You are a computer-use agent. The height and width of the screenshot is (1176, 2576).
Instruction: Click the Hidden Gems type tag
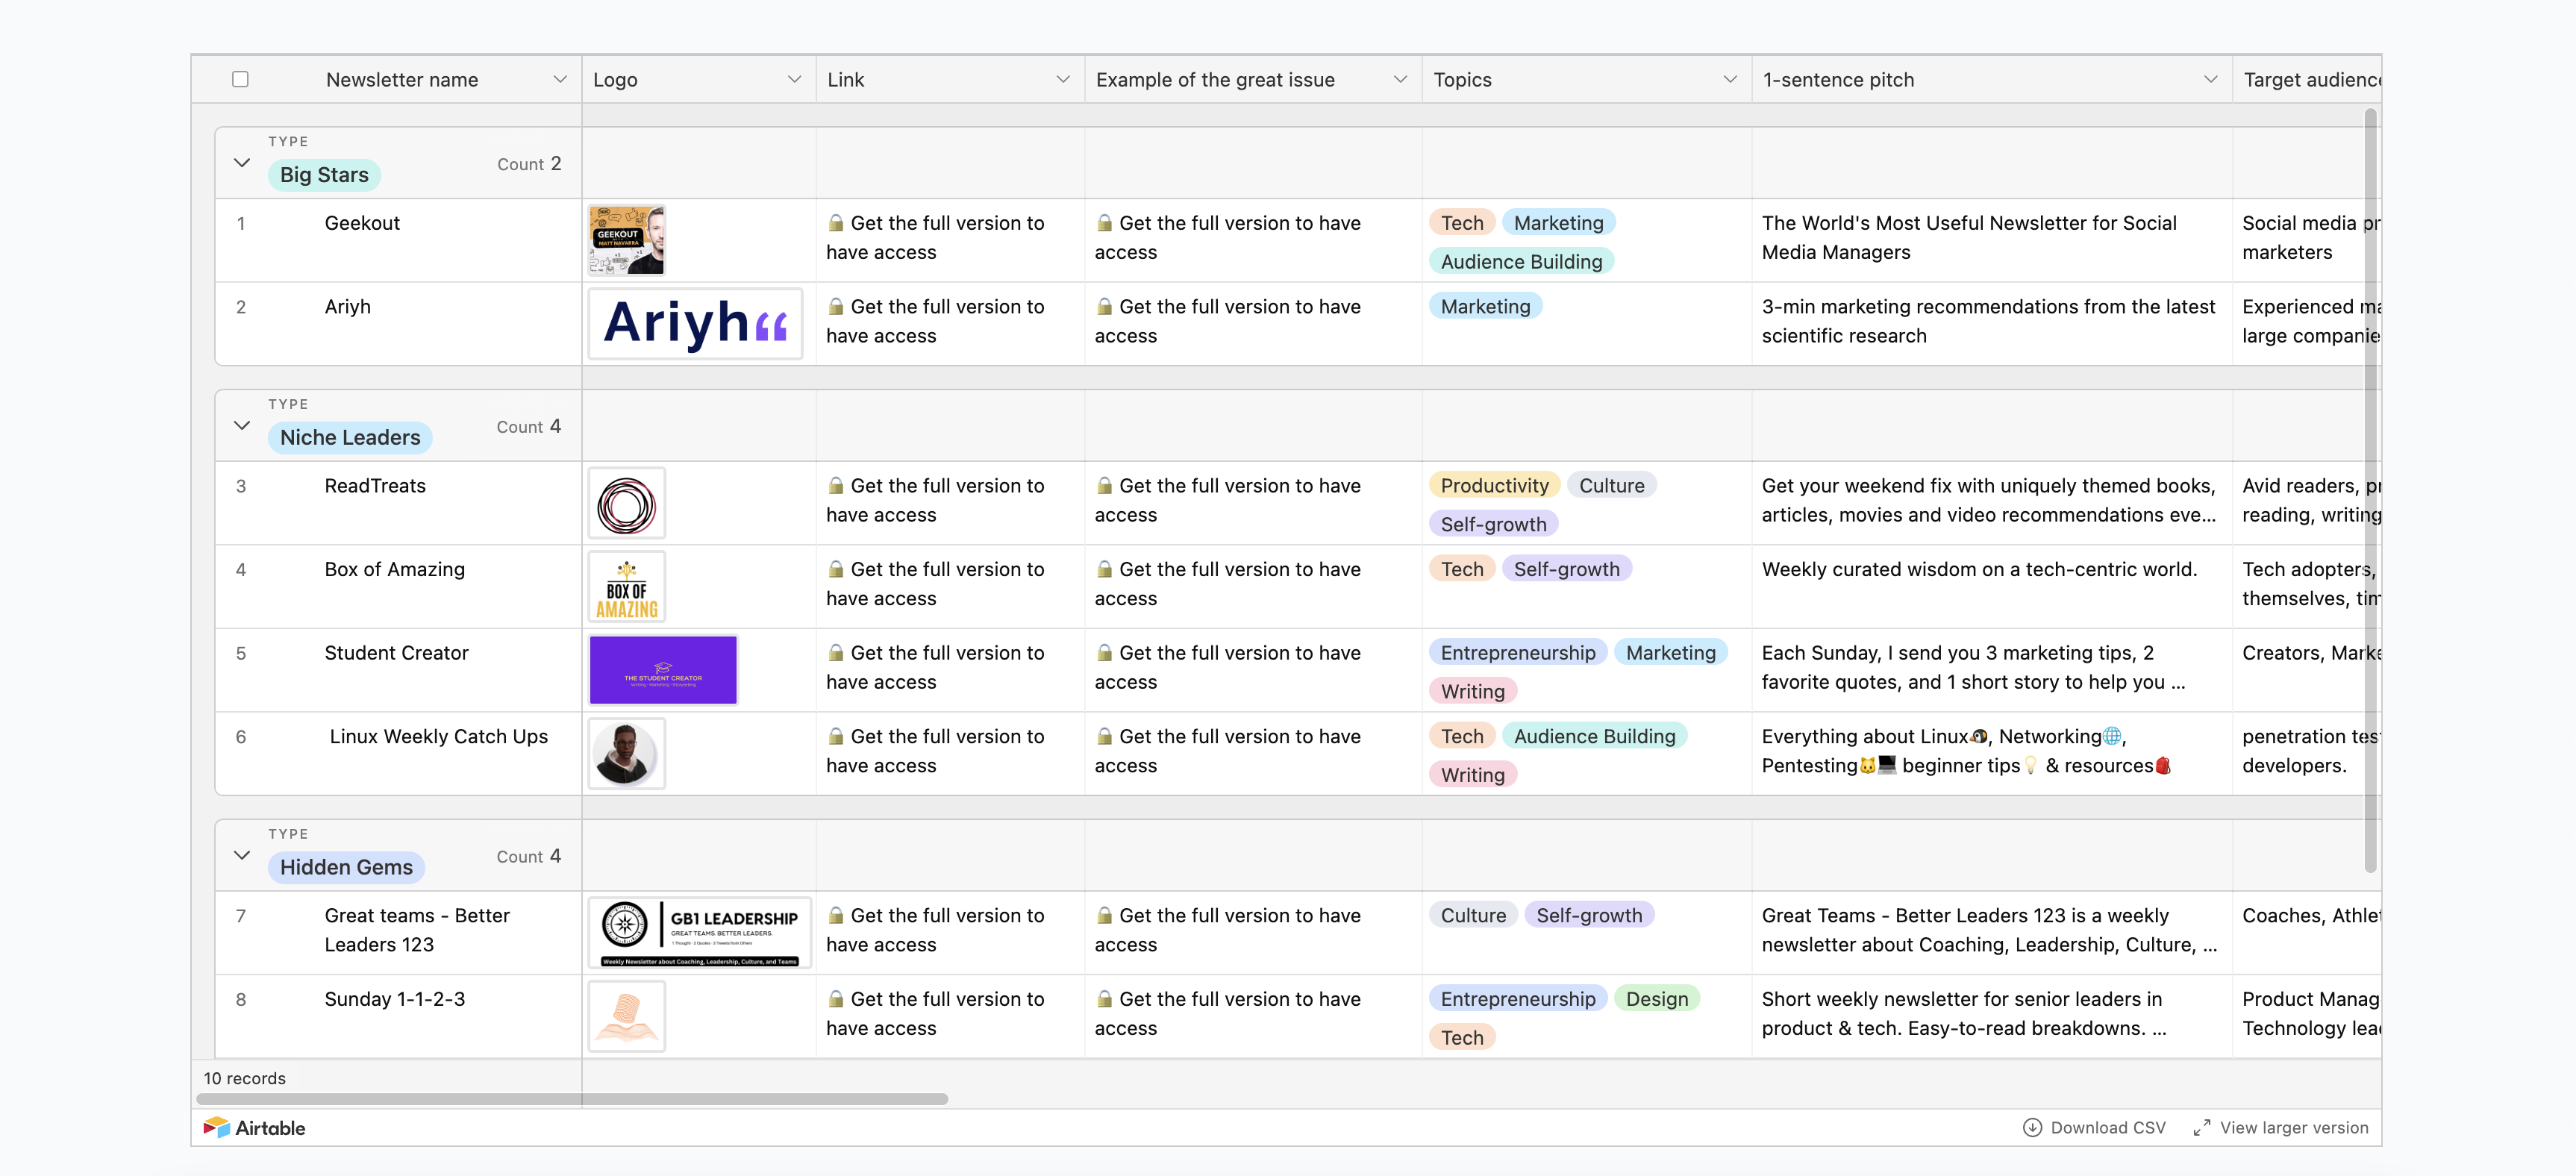(346, 867)
